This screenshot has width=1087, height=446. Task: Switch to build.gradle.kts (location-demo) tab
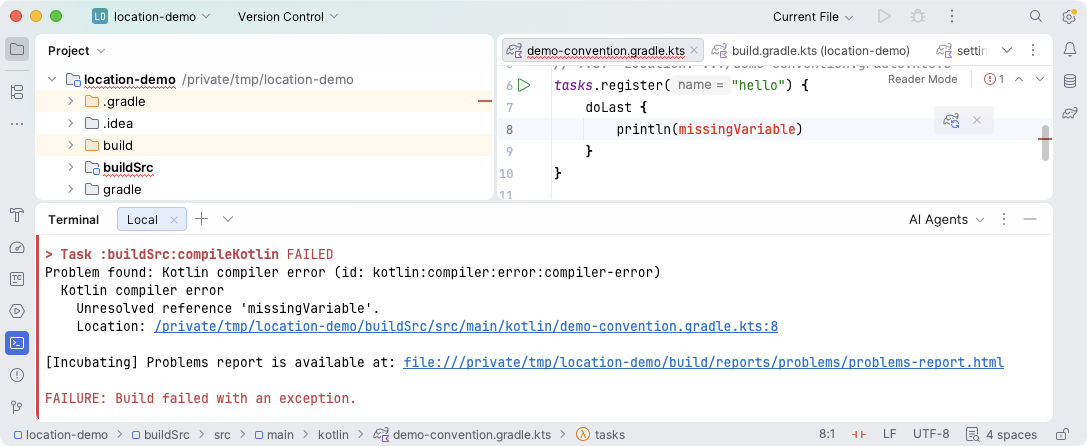click(811, 51)
